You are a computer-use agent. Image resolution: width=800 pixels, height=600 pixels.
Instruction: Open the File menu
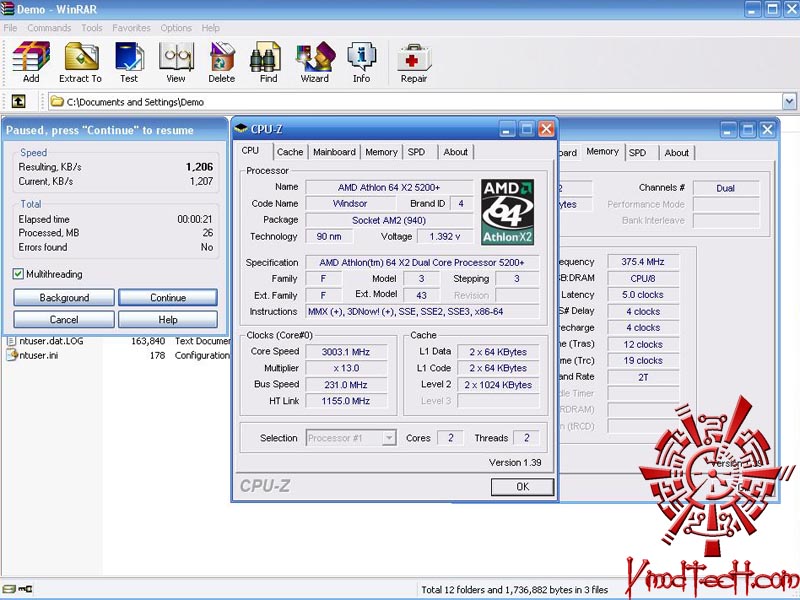pos(10,28)
